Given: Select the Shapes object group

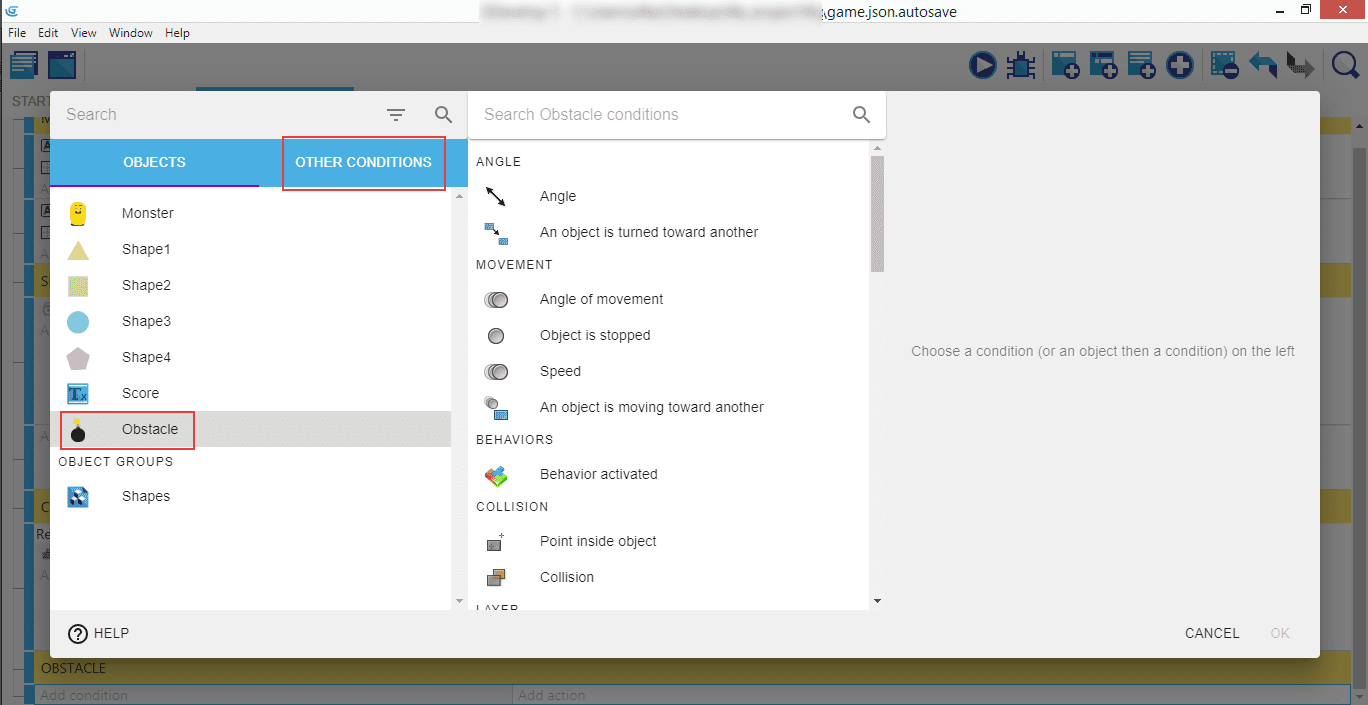Looking at the screenshot, I should coord(145,496).
